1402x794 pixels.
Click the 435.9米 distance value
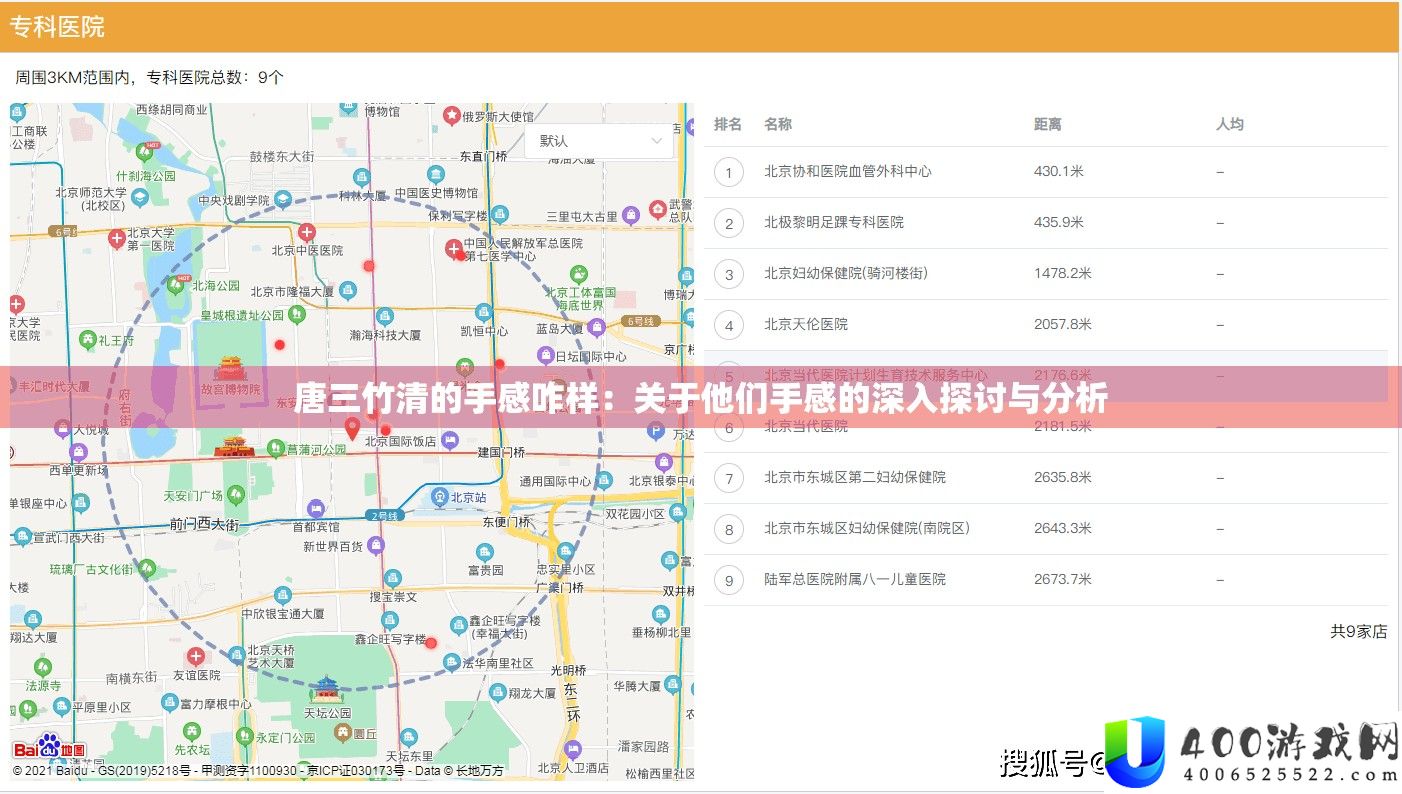pos(1059,222)
